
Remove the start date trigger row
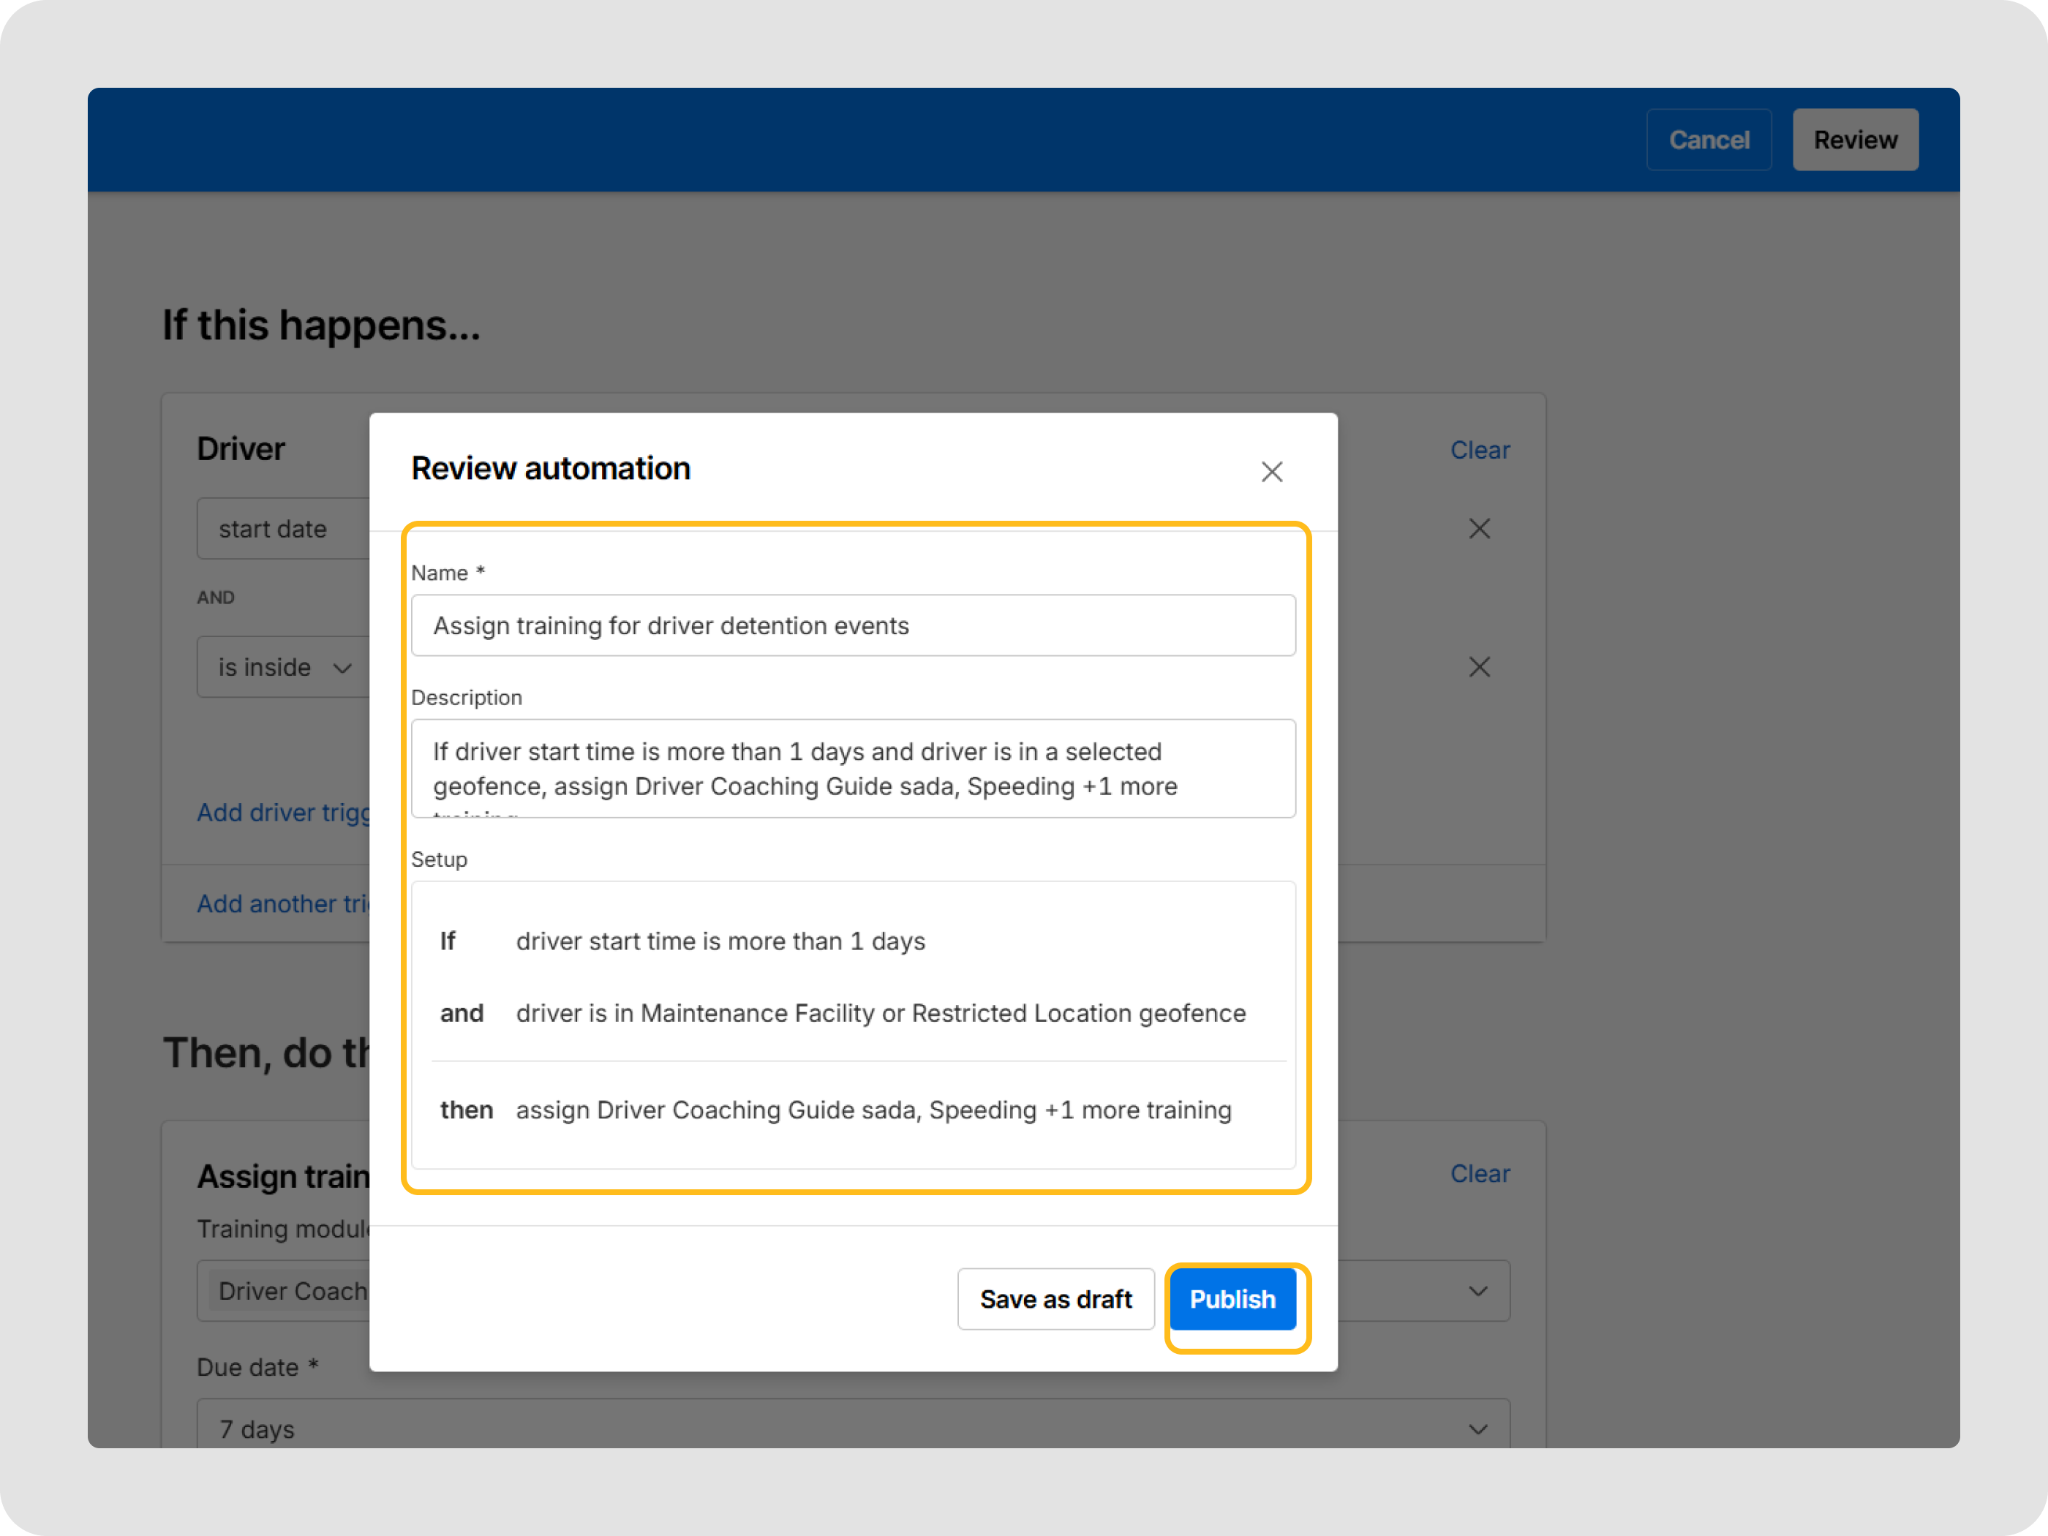pos(1479,528)
